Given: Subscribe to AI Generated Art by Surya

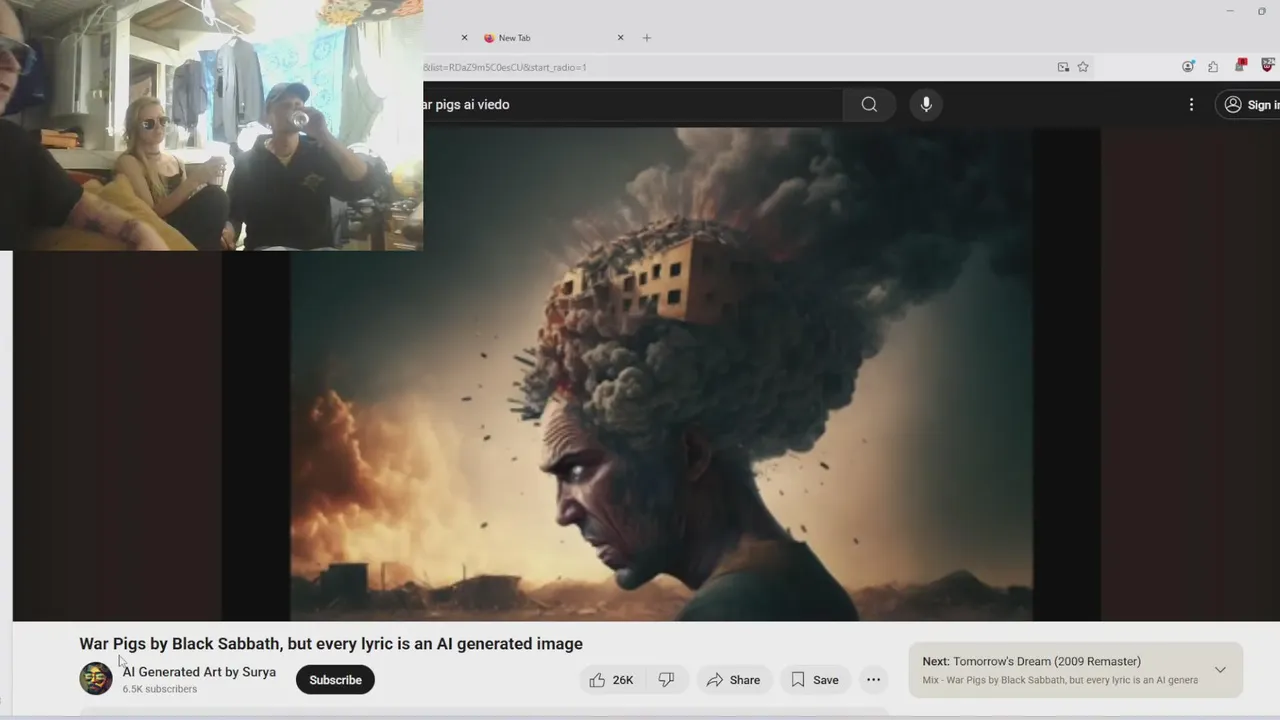Looking at the screenshot, I should point(335,680).
